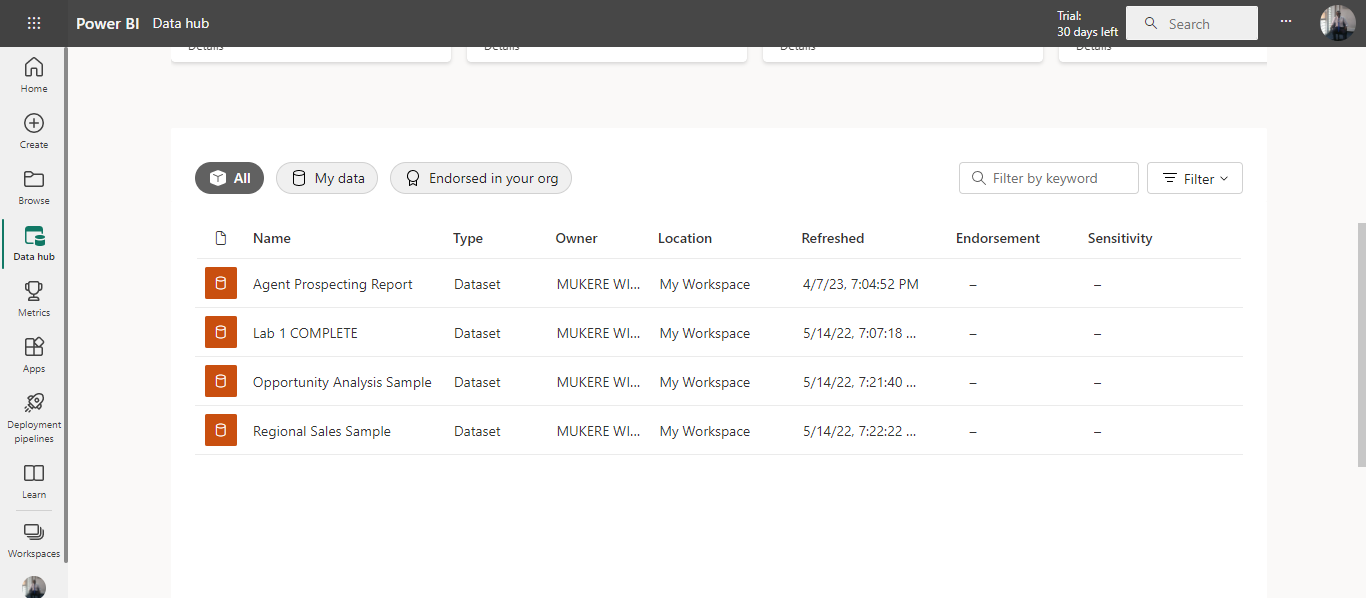The height and width of the screenshot is (598, 1366).
Task: Sort by Name column header
Action: coord(272,238)
